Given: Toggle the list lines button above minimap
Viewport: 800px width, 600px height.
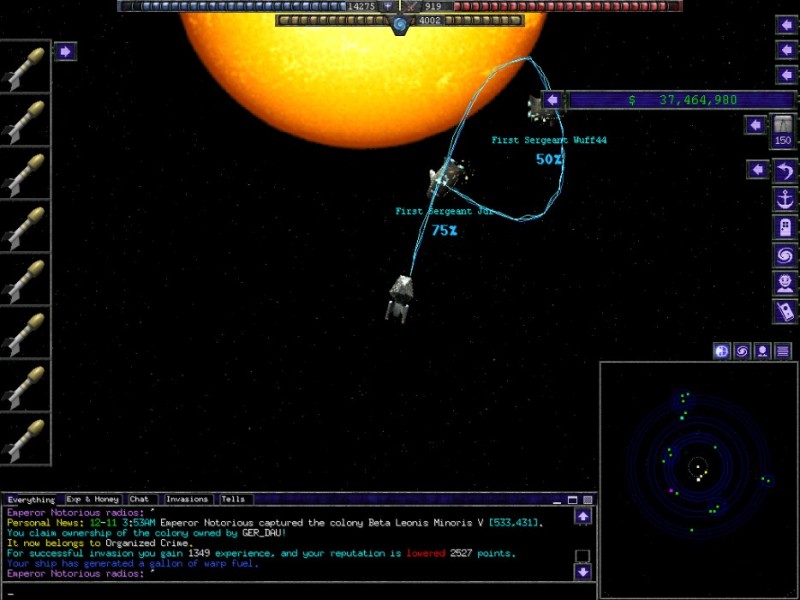Looking at the screenshot, I should [782, 351].
